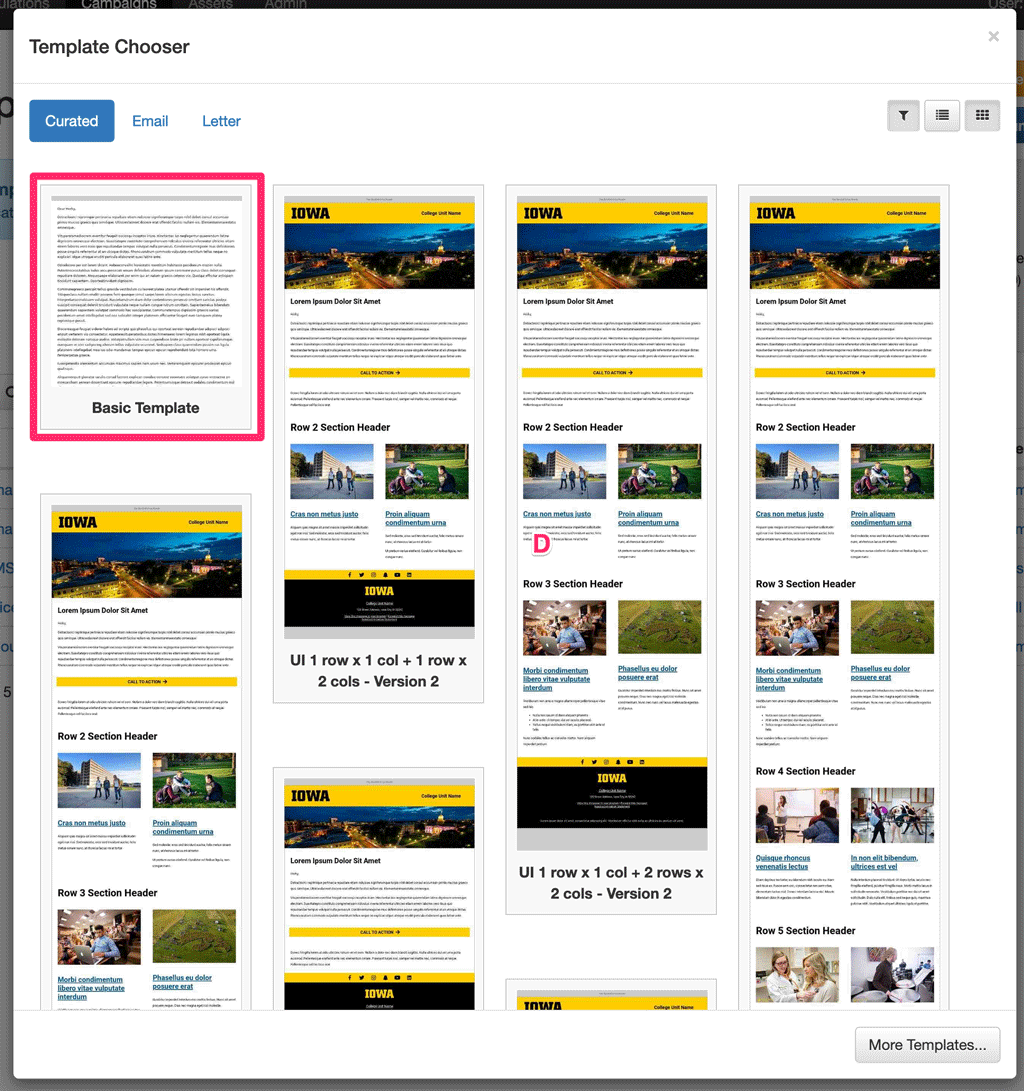Image resolution: width=1024 pixels, height=1091 pixels.
Task: Click the Row 5 Section Header in tallest template
Action: pos(806,930)
